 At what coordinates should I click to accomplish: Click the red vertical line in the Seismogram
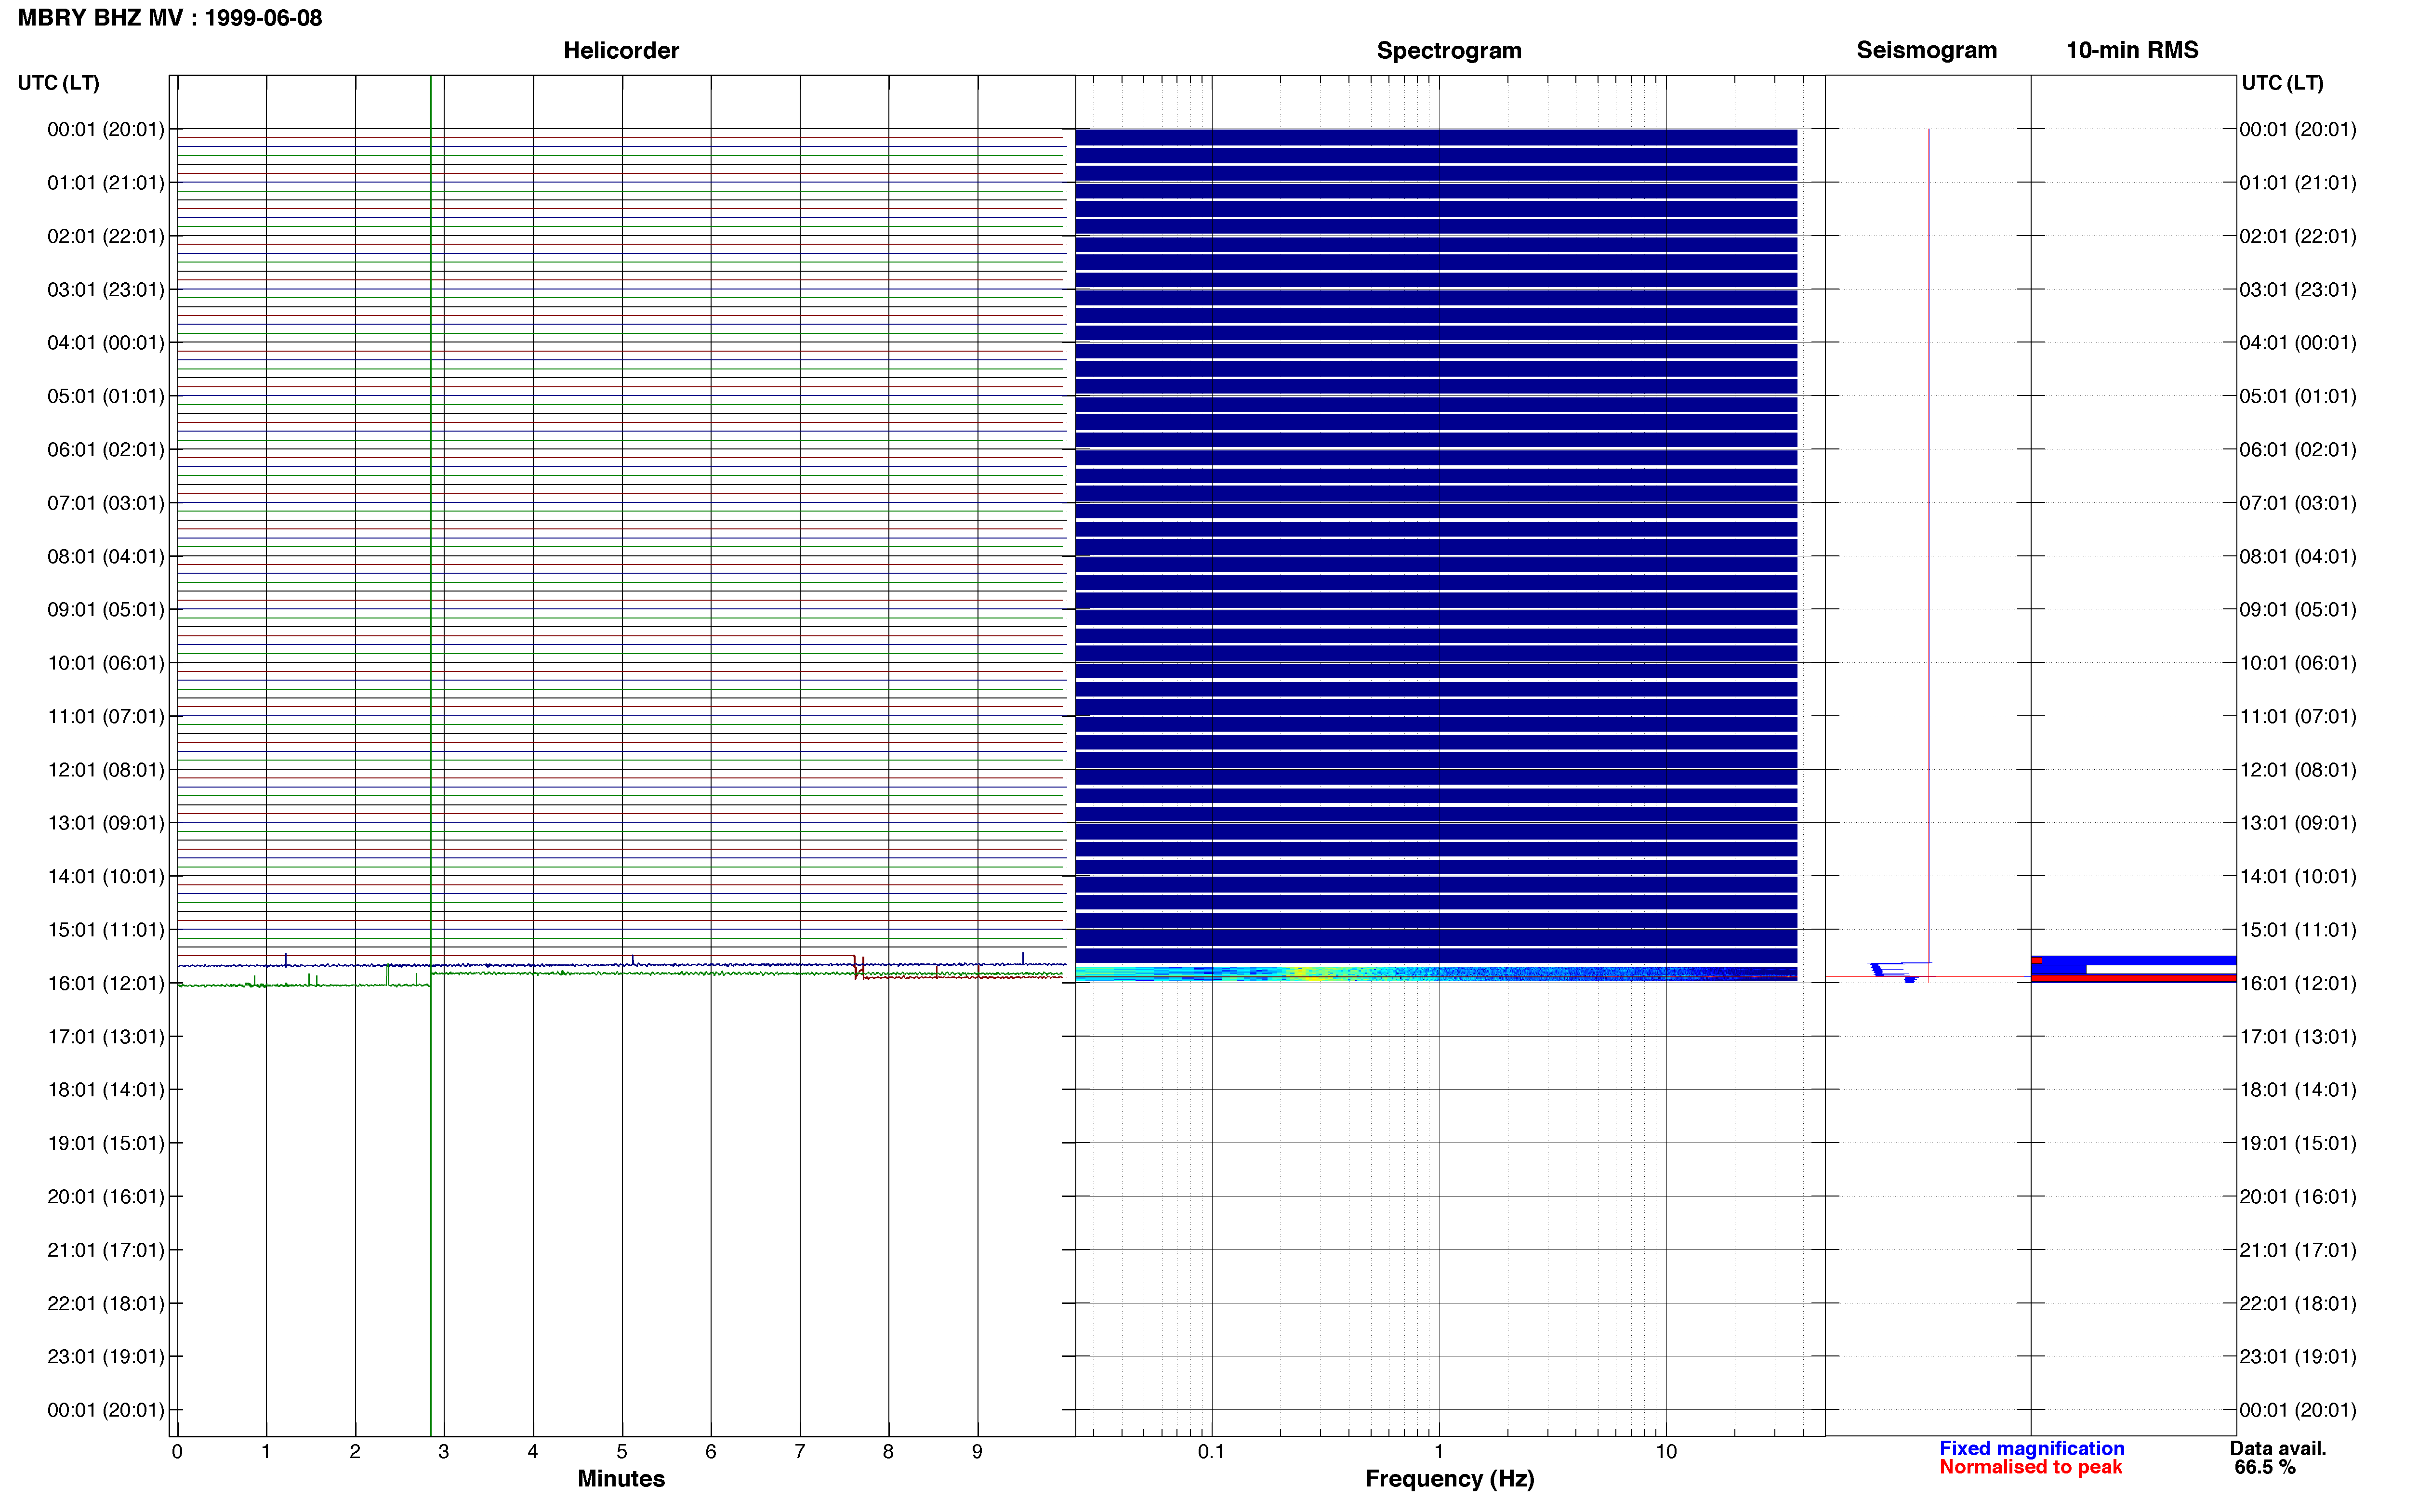[x=1929, y=555]
